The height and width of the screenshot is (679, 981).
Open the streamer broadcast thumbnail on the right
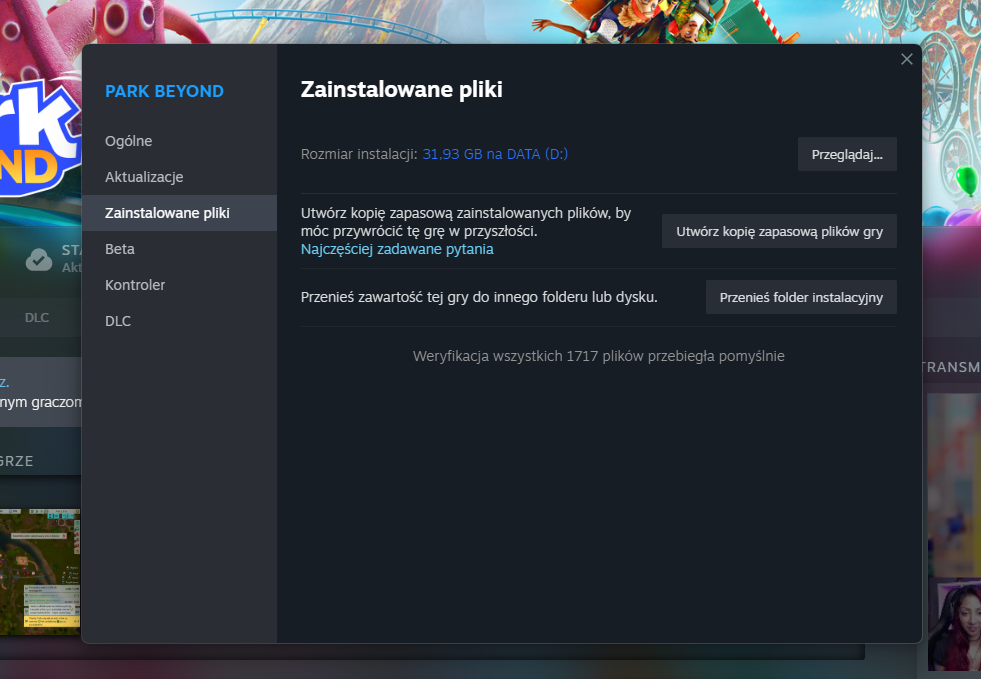point(954,532)
